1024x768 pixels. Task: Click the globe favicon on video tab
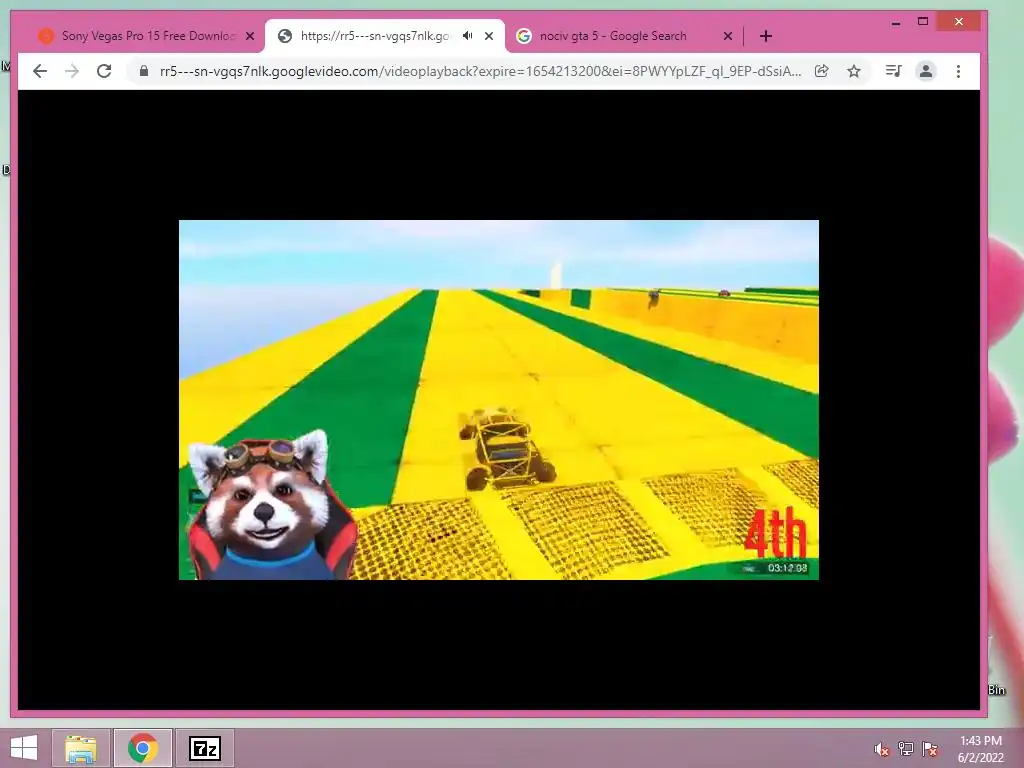[x=285, y=36]
